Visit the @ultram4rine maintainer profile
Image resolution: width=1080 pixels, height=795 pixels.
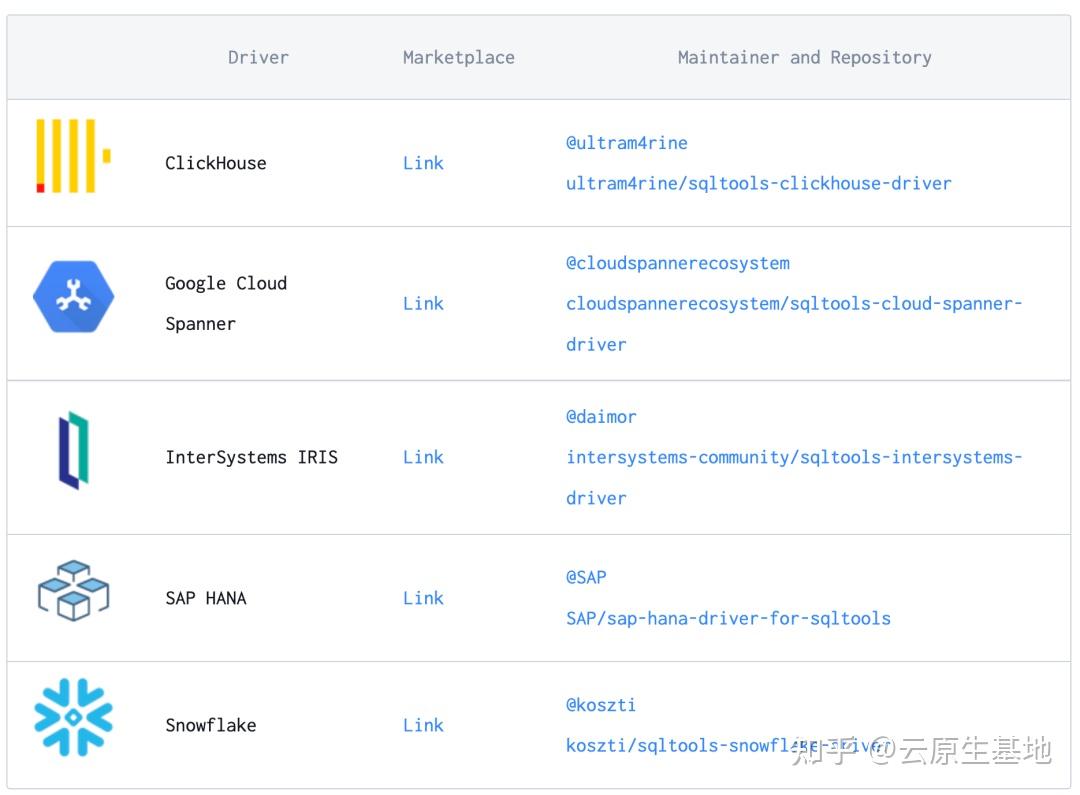[626, 143]
